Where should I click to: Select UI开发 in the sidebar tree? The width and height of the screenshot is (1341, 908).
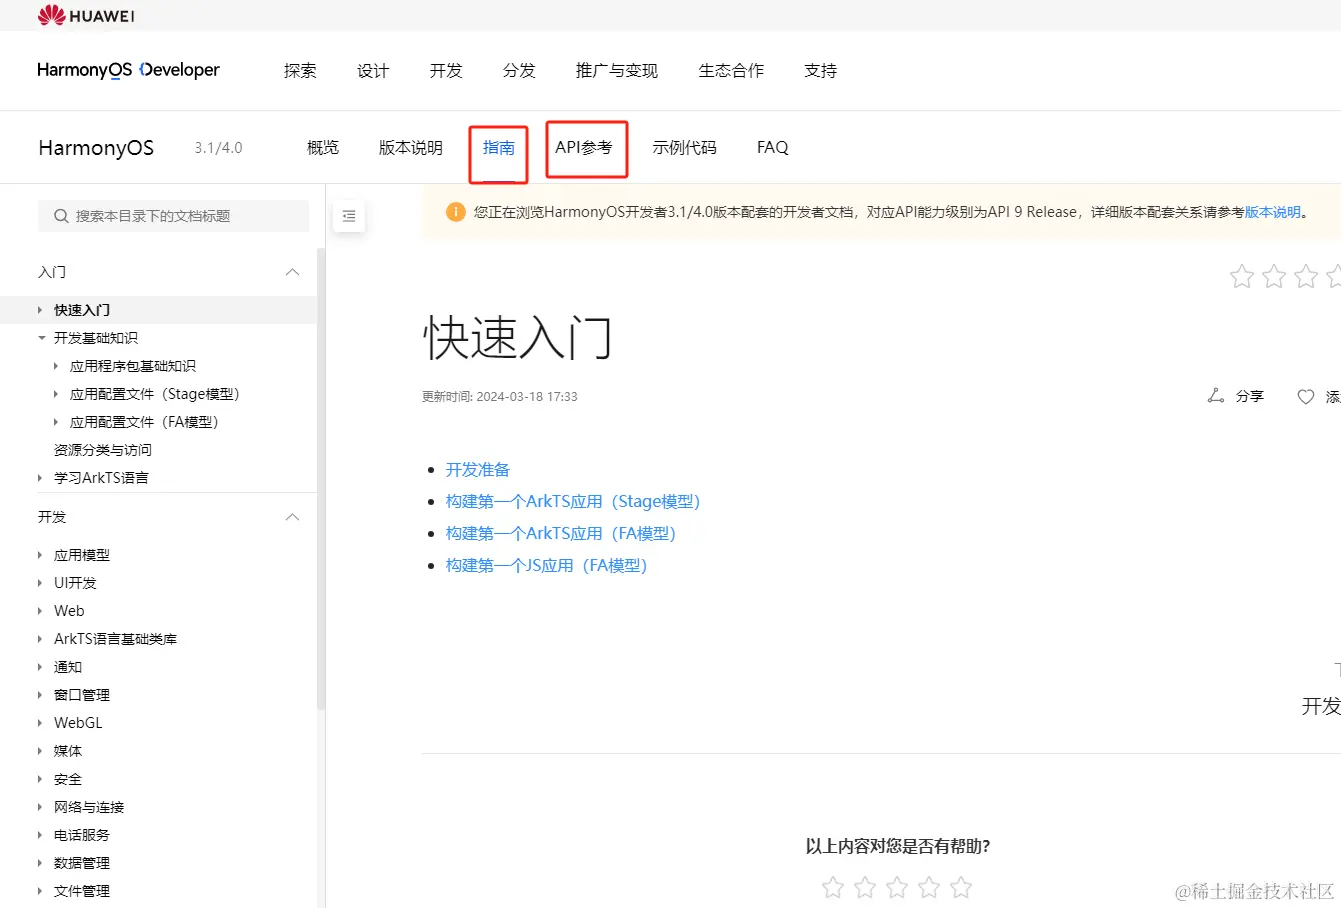pyautogui.click(x=75, y=583)
